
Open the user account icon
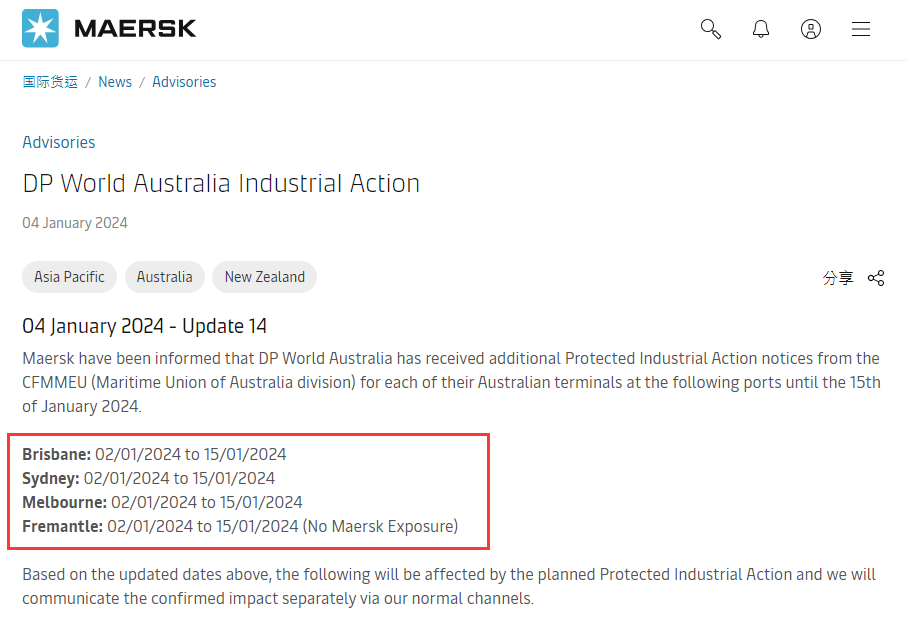(810, 29)
